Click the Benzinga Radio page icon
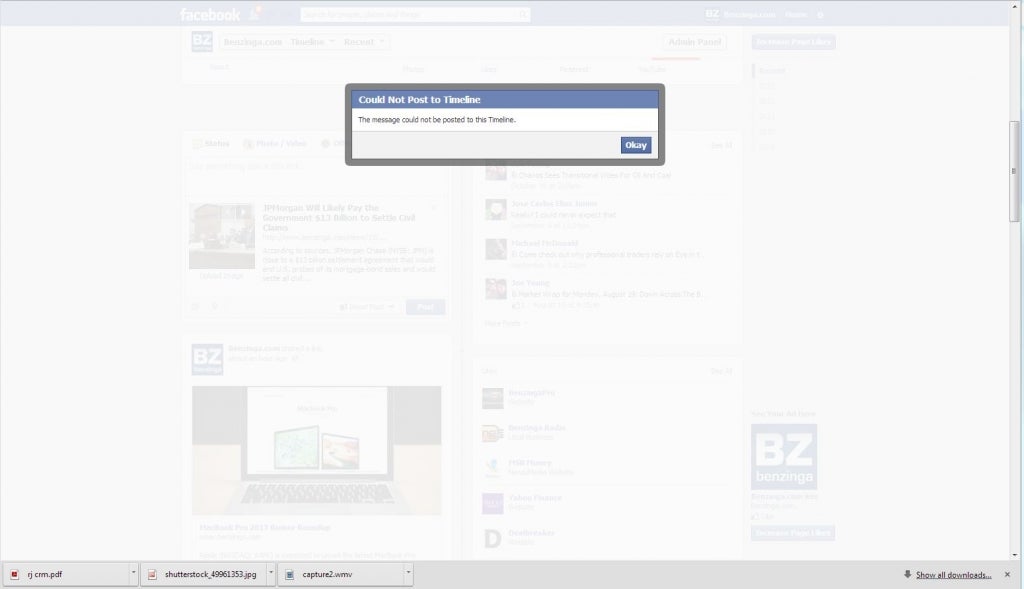1024x589 pixels. click(492, 433)
